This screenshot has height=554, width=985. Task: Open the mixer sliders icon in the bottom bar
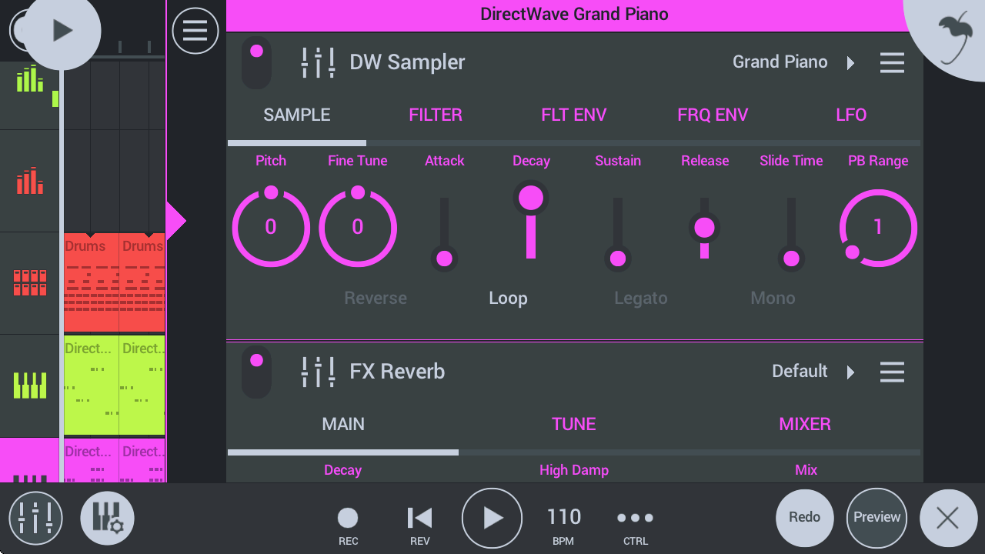35,518
